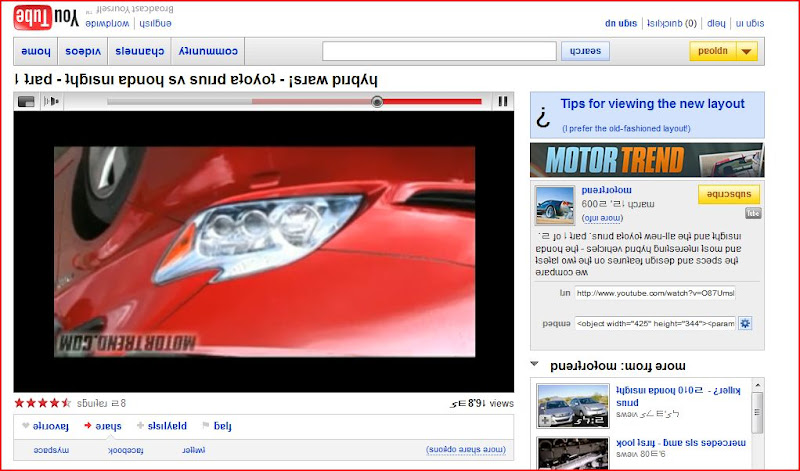Click the red arrow share icon

point(88,426)
